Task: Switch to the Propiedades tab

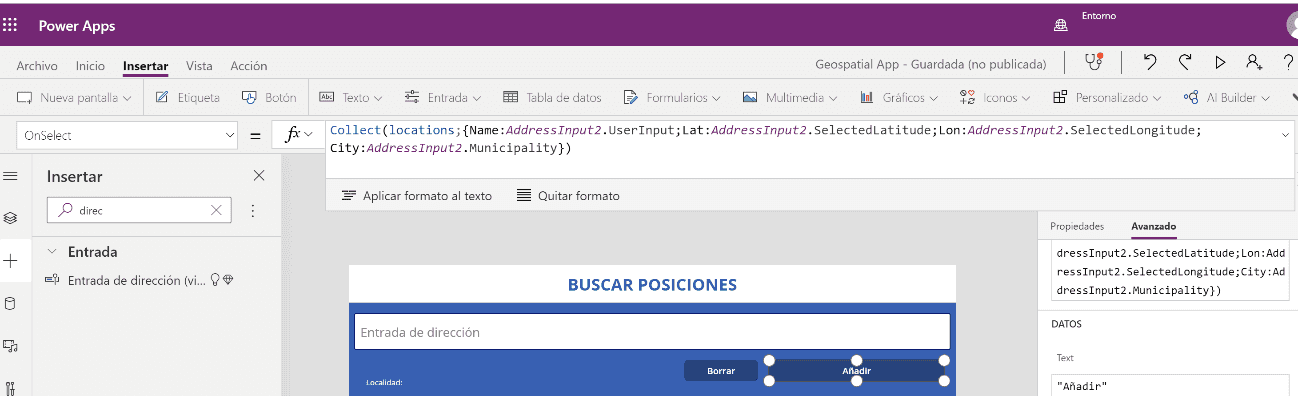Action: (x=1076, y=226)
